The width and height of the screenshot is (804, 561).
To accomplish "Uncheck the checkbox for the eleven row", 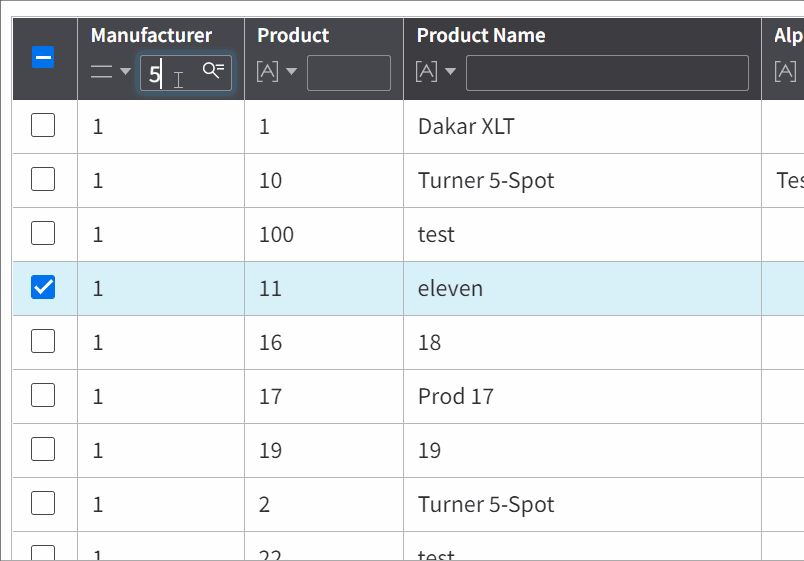I will [x=43, y=287].
